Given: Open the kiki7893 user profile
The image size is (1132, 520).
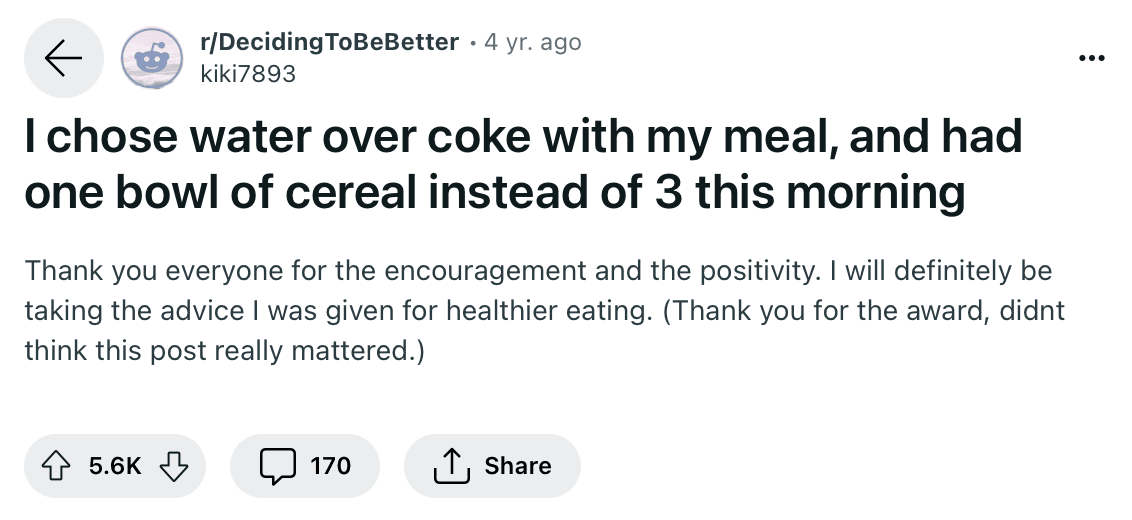Looking at the screenshot, I should (x=248, y=74).
